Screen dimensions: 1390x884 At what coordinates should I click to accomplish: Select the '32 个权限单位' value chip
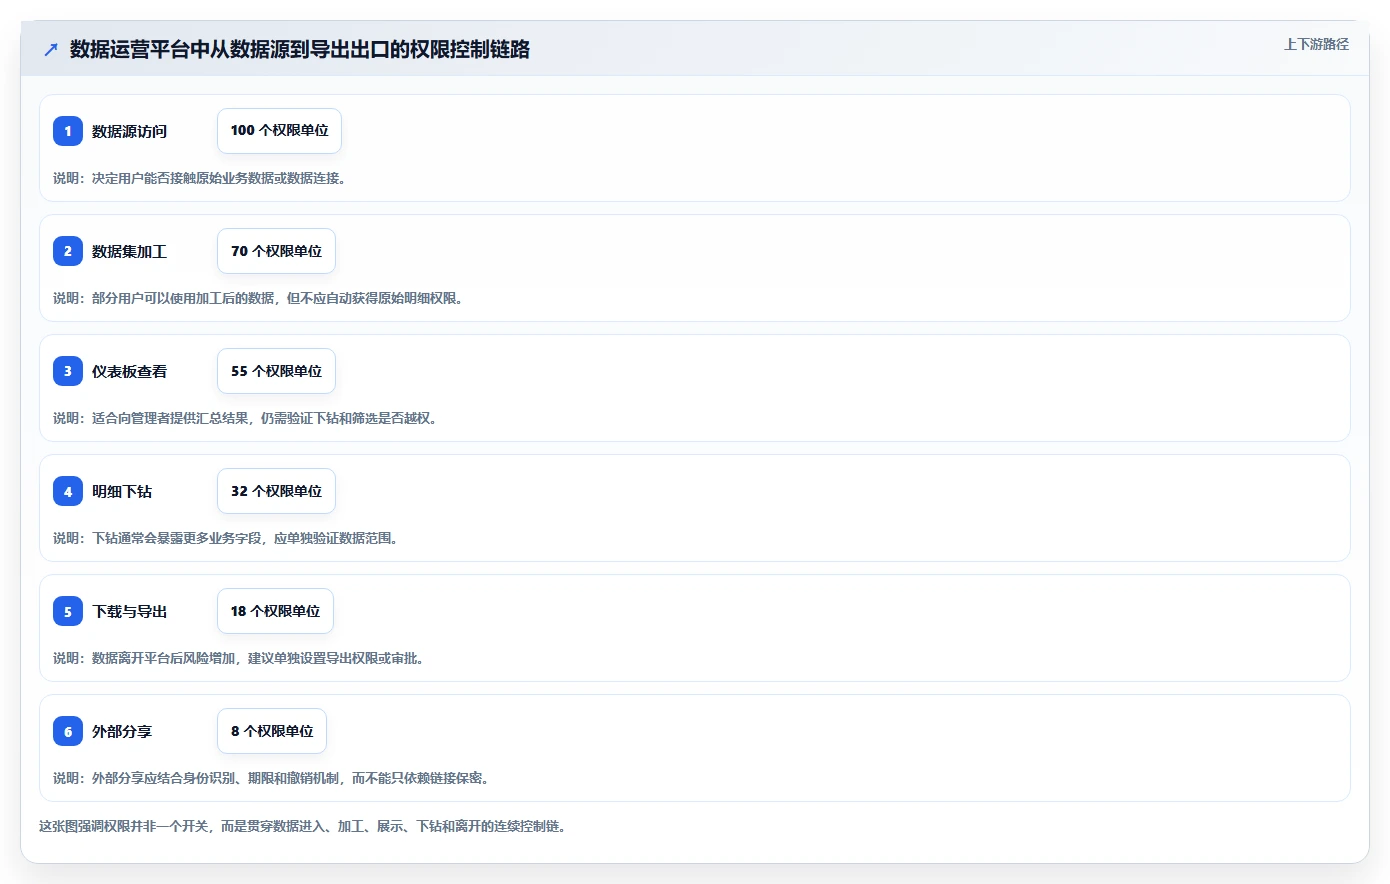(276, 491)
